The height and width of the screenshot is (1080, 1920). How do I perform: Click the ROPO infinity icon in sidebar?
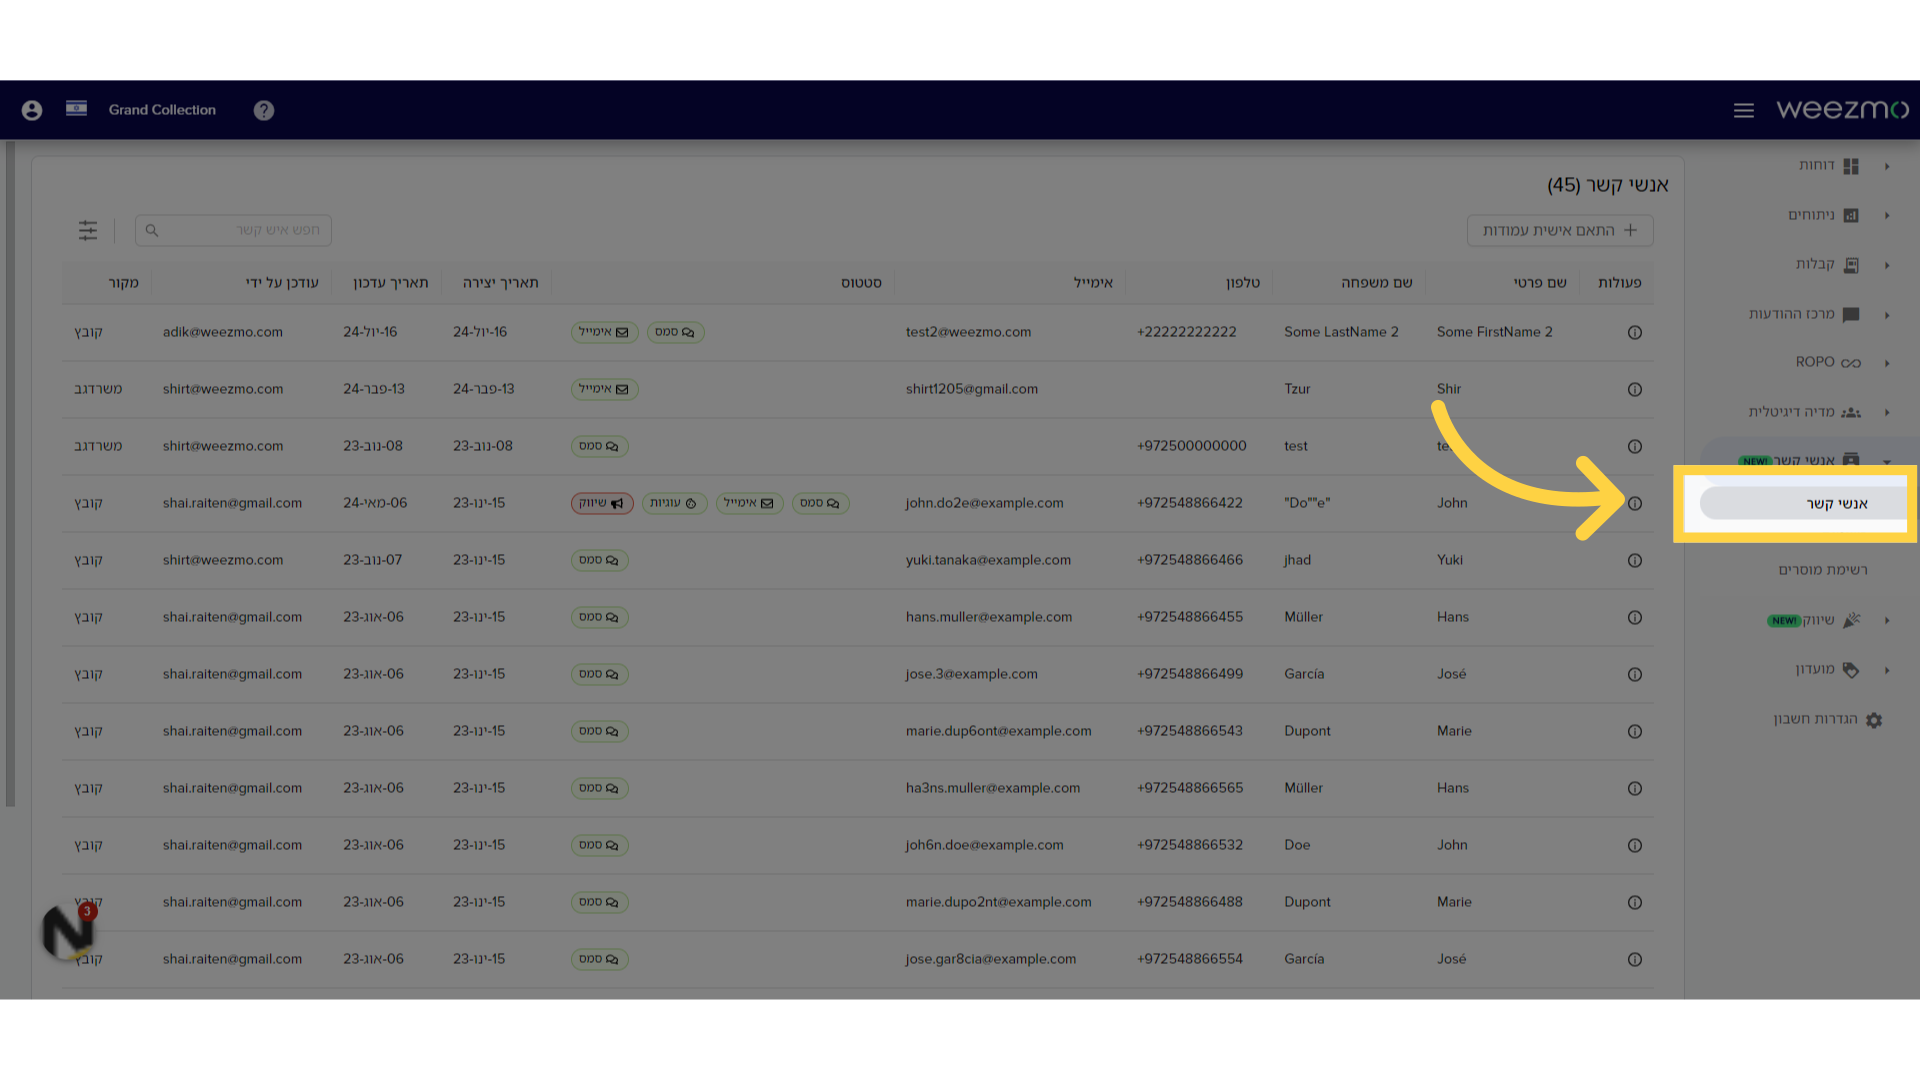[1851, 363]
